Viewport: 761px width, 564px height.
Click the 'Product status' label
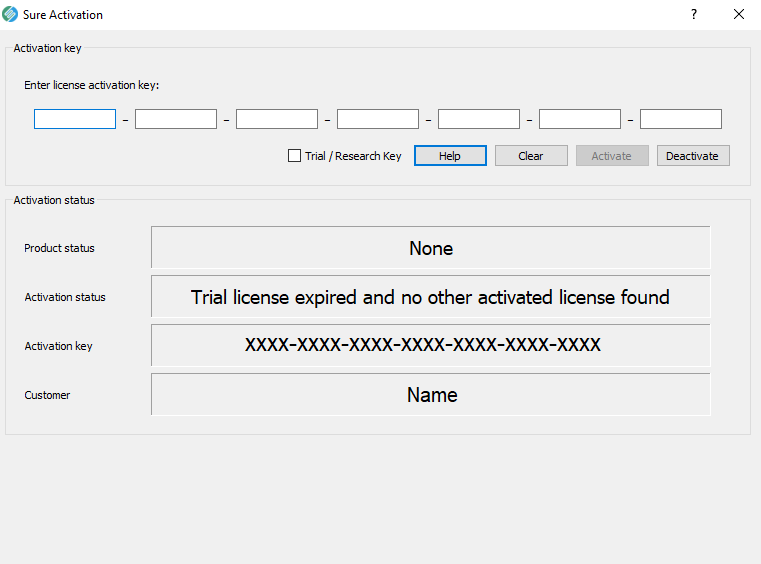(59, 248)
